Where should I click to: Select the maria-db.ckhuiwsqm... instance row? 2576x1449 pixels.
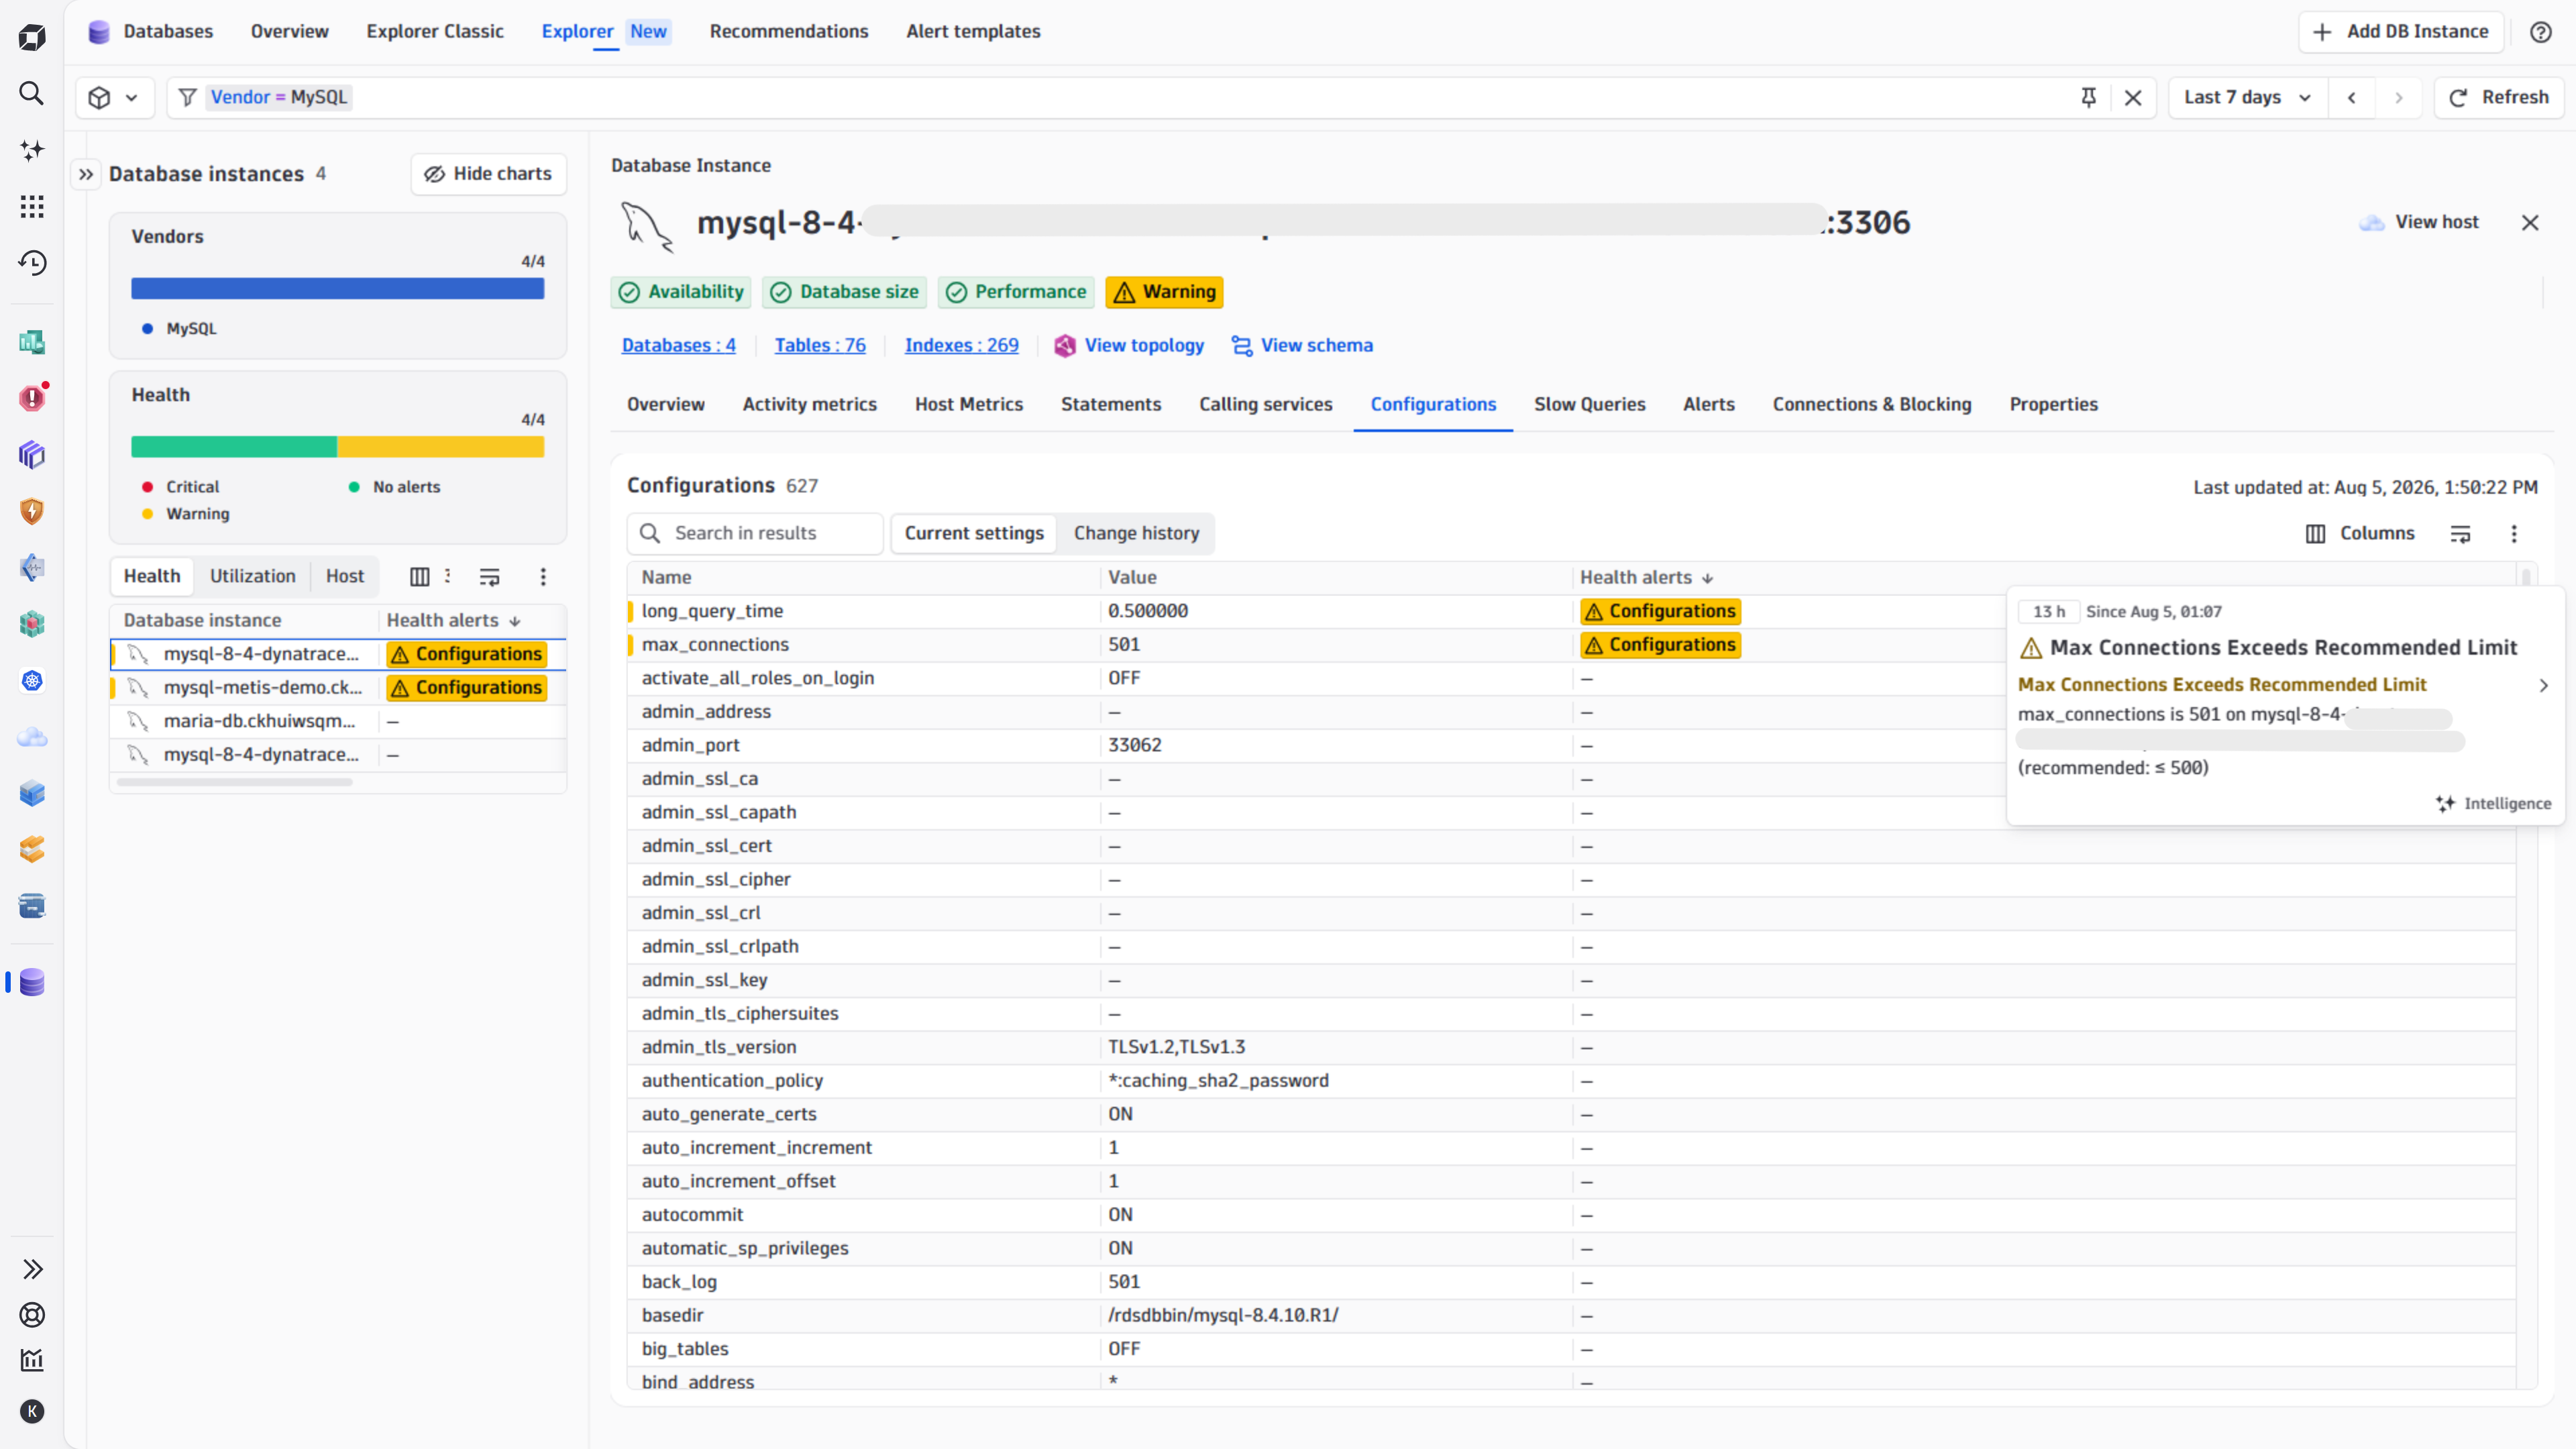[338, 721]
